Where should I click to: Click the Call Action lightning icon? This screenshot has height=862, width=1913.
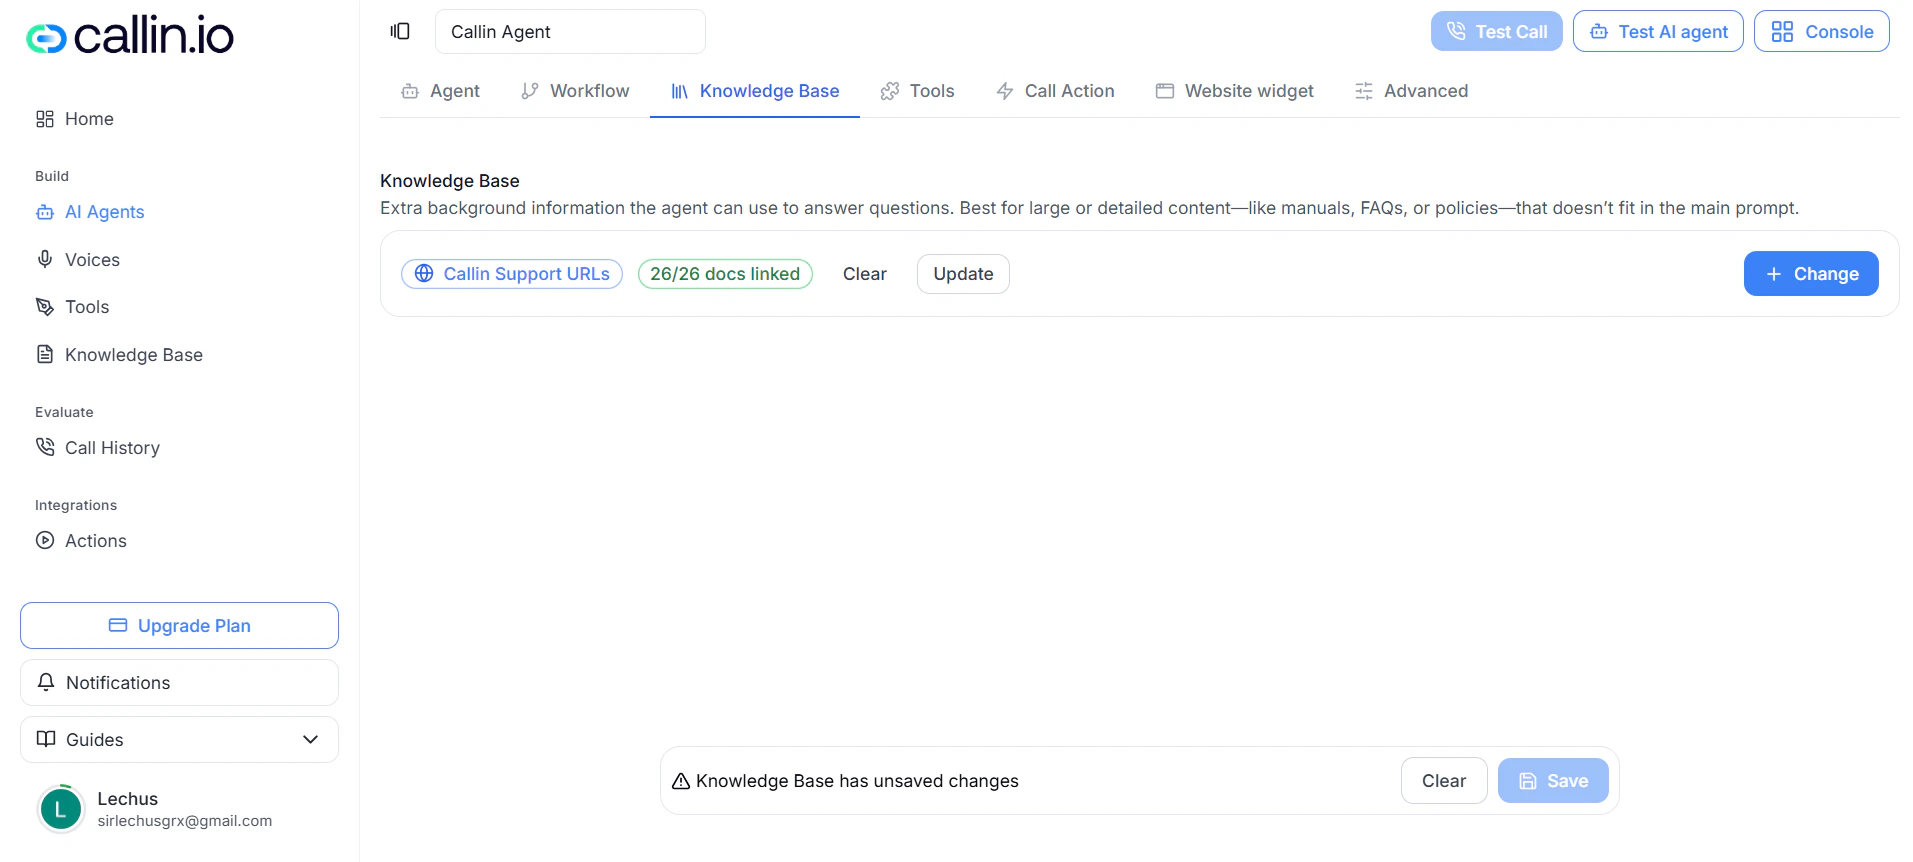1005,91
